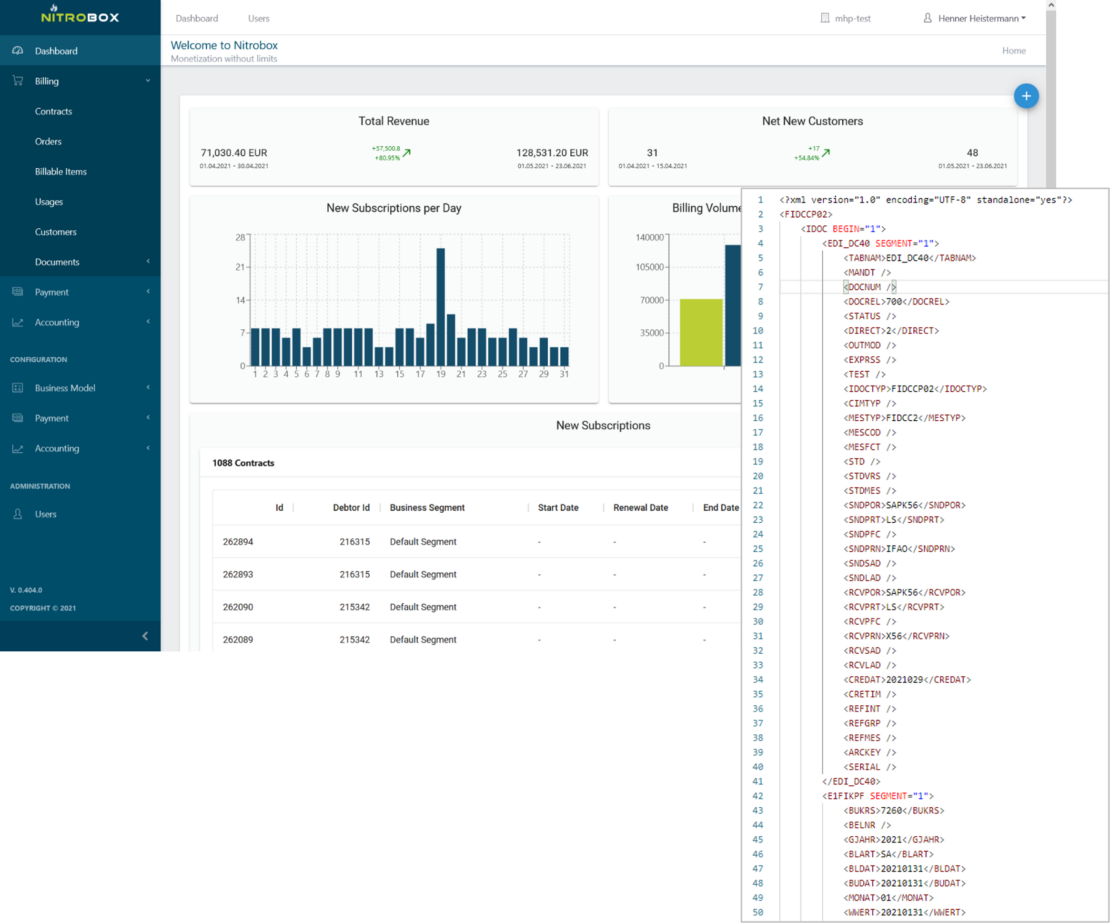The image size is (1110, 923).
Task: Select Dashboard in the sidebar
Action: (80, 51)
